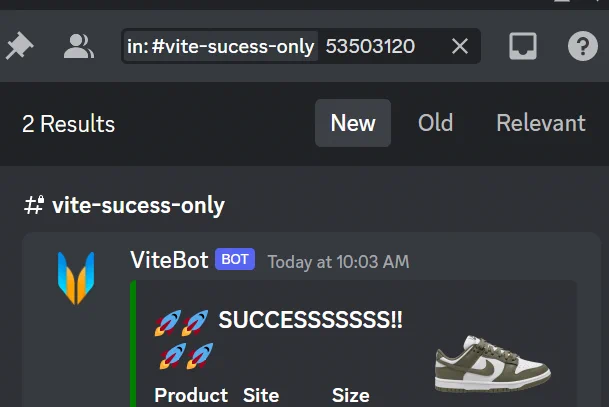The height and width of the screenshot is (407, 609).
Task: Sort results by Relevant tab
Action: coord(541,123)
